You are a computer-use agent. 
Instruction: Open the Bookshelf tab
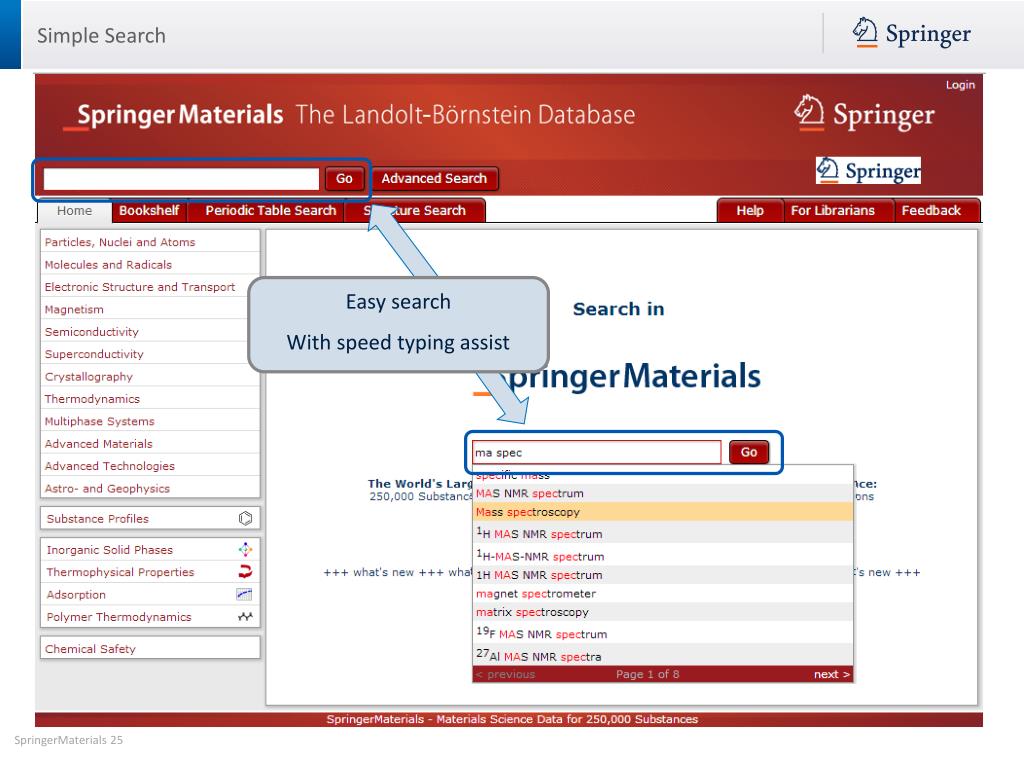coord(149,211)
